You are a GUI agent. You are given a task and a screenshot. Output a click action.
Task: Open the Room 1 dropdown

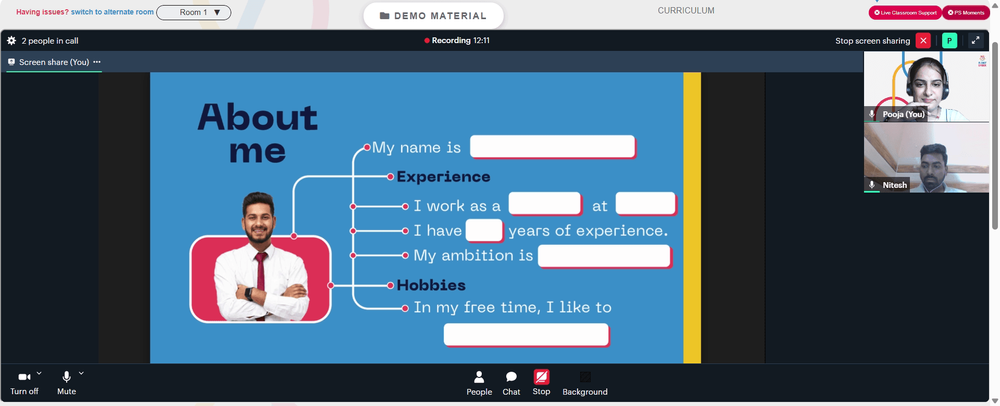(194, 12)
